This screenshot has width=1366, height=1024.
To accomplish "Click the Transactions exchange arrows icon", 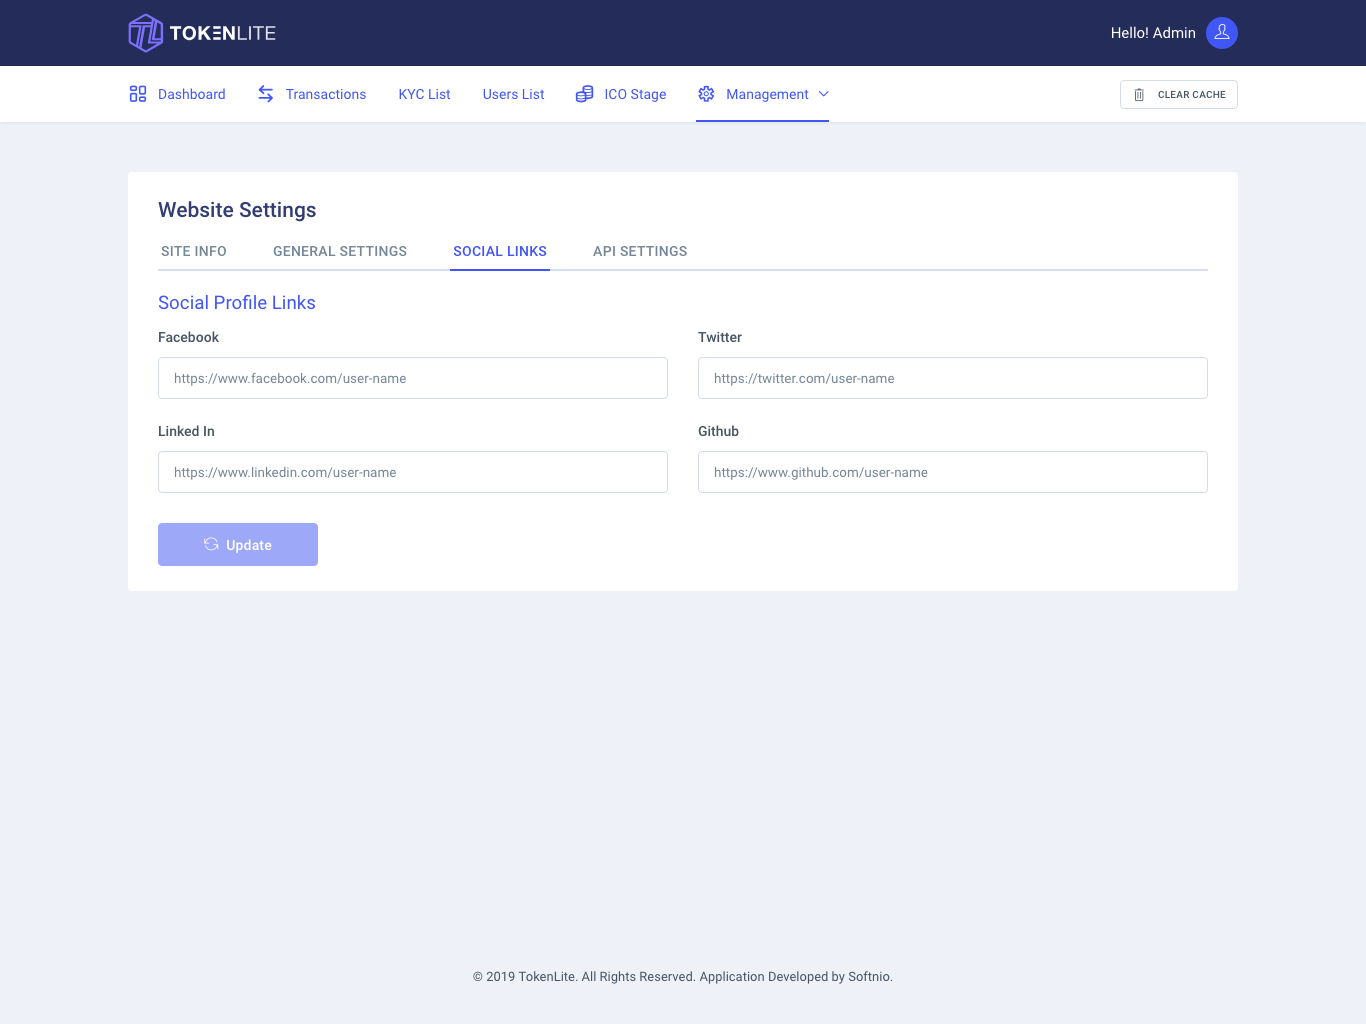I will click(x=265, y=93).
